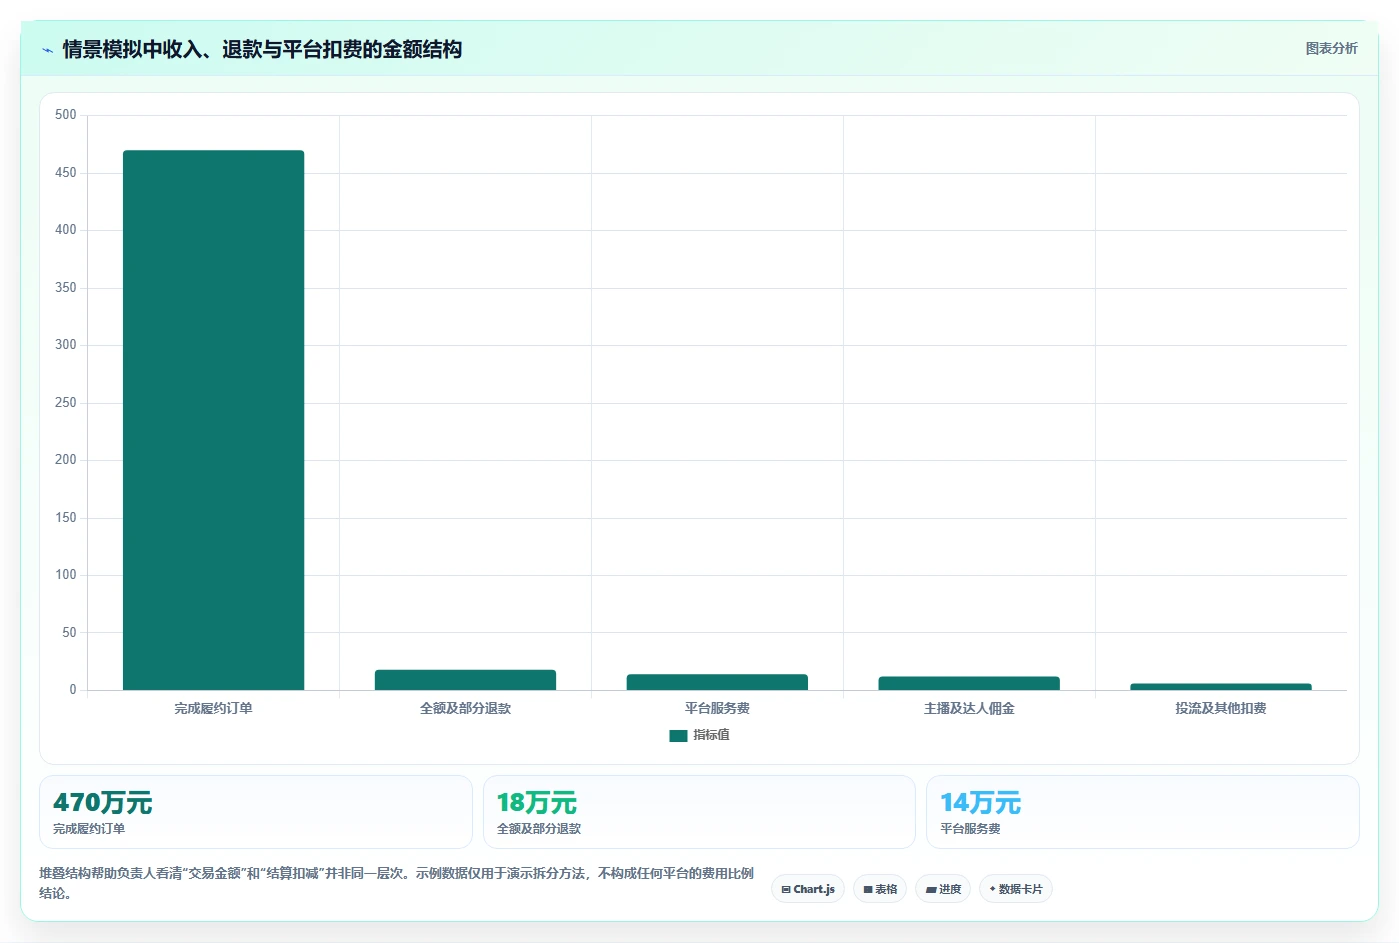1399x943 pixels.
Task: Click the 主播及达人佣金 x-axis label
Action: [969, 708]
